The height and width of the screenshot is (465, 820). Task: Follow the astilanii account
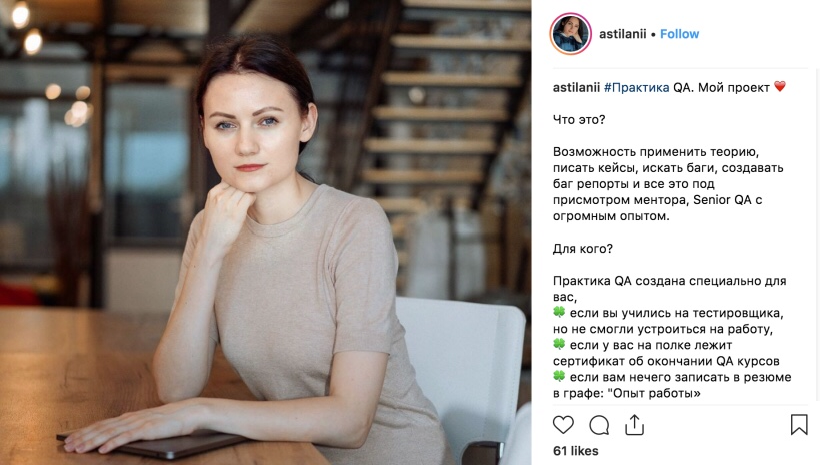[x=679, y=34]
